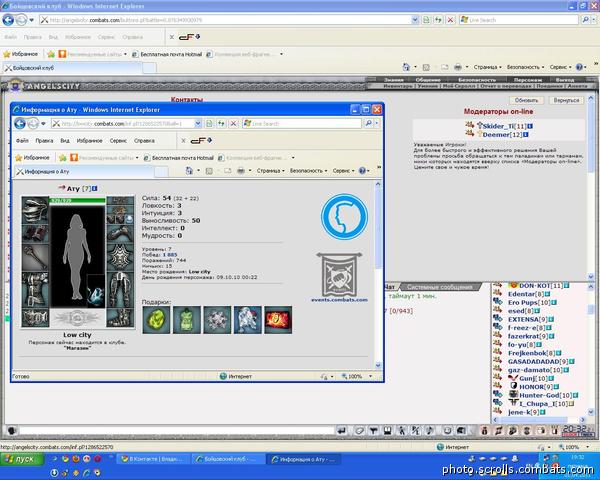Open the Безопасность dropdown in the info window

[x=308, y=171]
